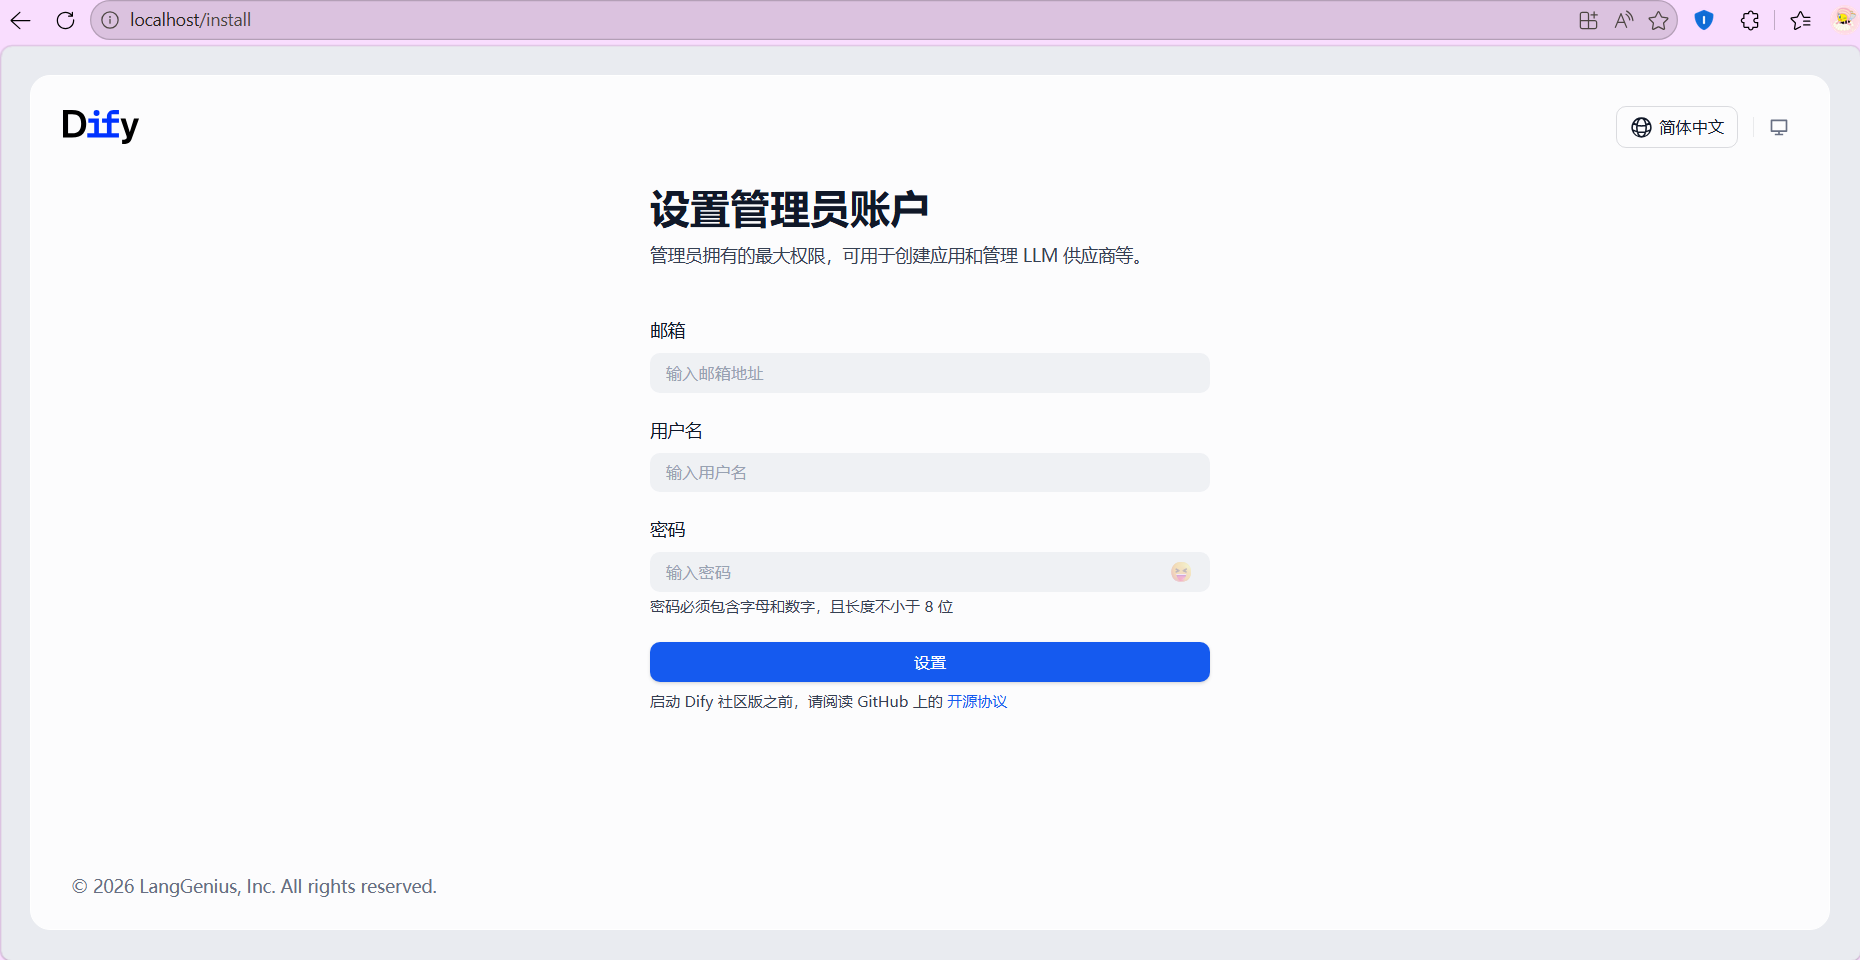Reload the localhost install page
The image size is (1860, 960).
click(x=66, y=20)
